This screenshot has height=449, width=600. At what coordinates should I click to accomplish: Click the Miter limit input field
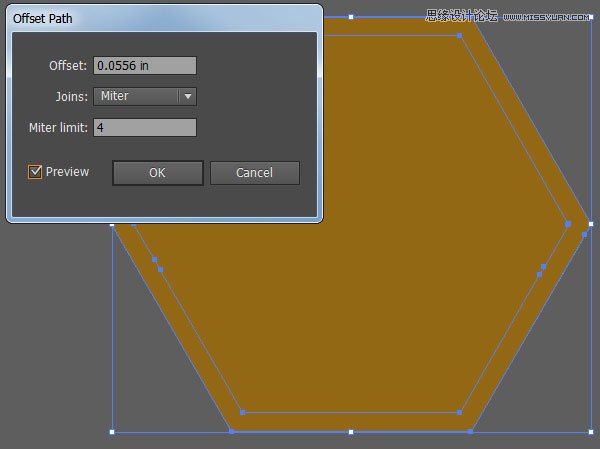coord(145,128)
